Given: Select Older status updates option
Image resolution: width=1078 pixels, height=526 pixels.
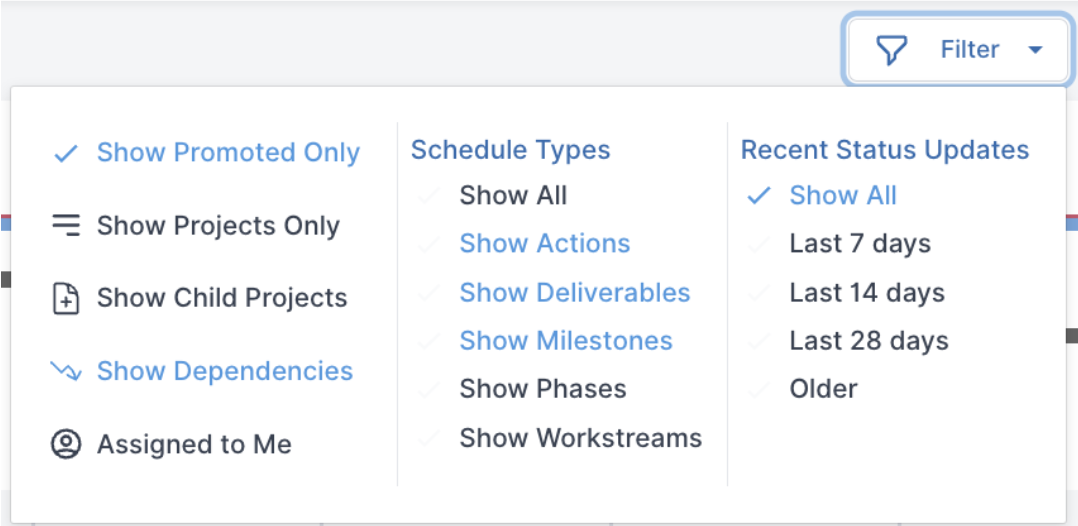Looking at the screenshot, I should point(824,389).
